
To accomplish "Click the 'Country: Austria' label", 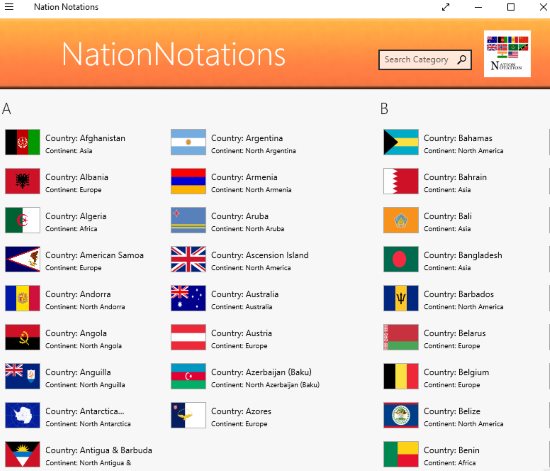I will (x=242, y=333).
